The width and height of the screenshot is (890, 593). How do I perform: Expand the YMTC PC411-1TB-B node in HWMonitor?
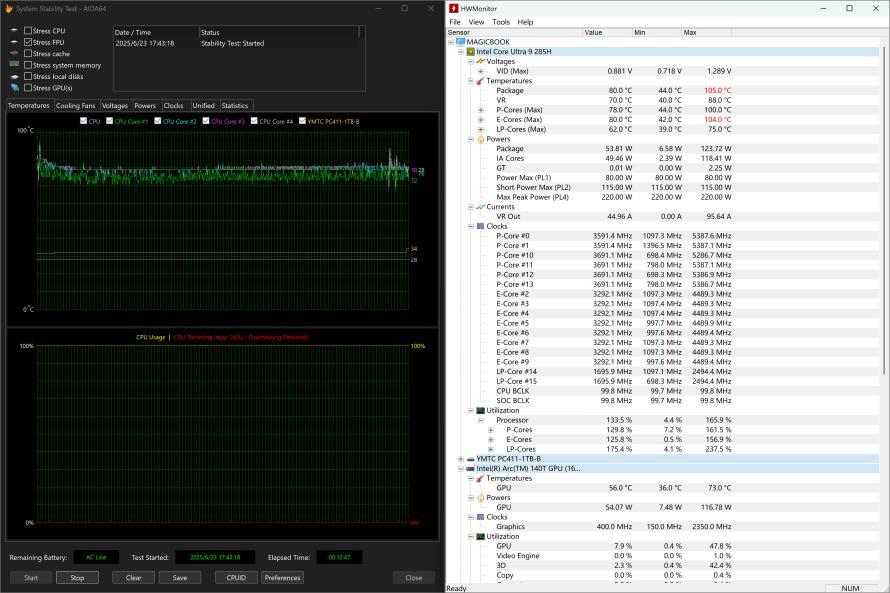(461, 459)
